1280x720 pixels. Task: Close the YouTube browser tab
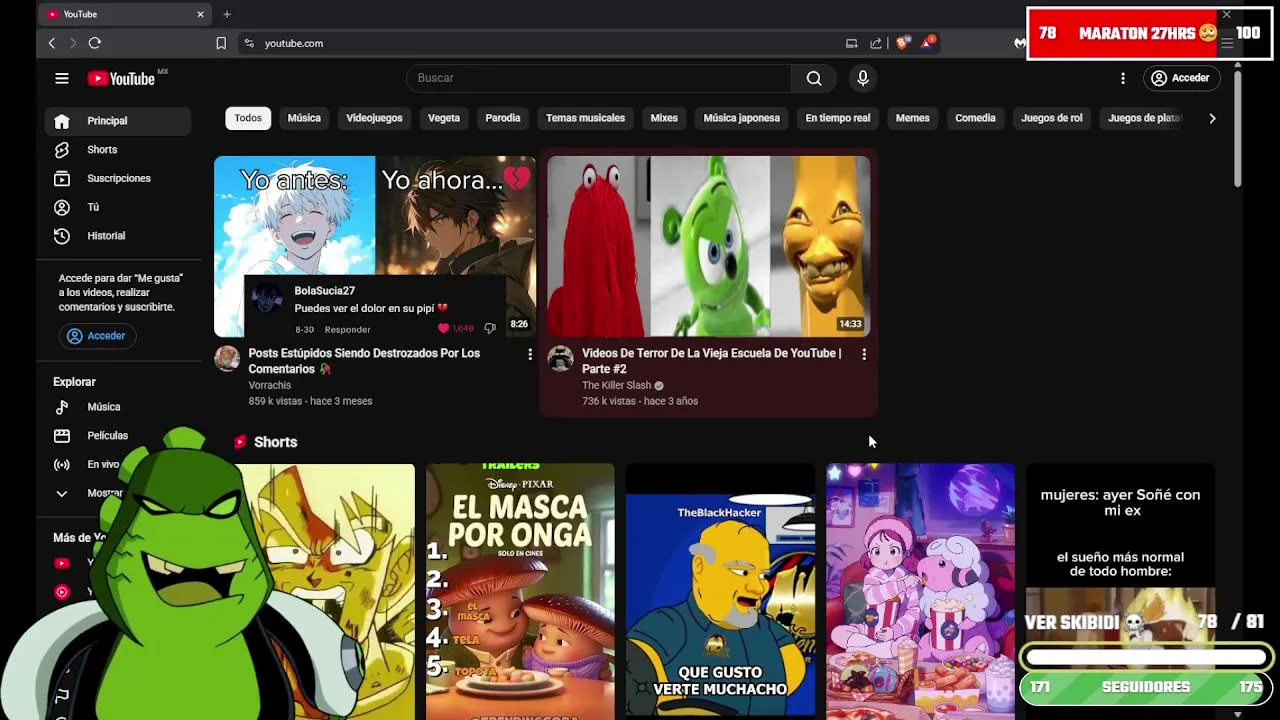coord(200,14)
